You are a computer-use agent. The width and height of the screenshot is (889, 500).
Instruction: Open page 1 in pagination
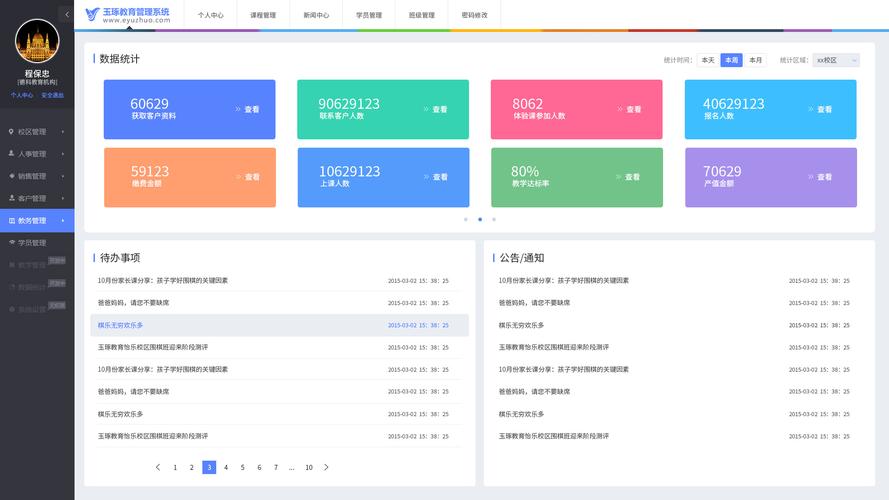pyautogui.click(x=175, y=467)
